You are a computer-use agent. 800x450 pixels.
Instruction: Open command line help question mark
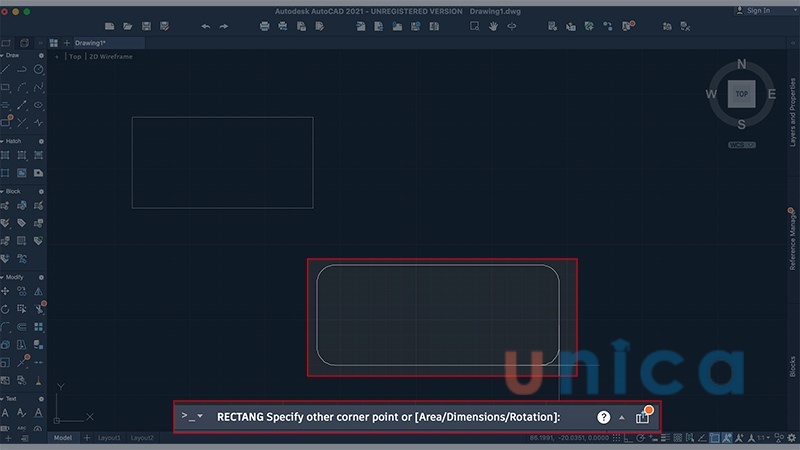tap(604, 417)
